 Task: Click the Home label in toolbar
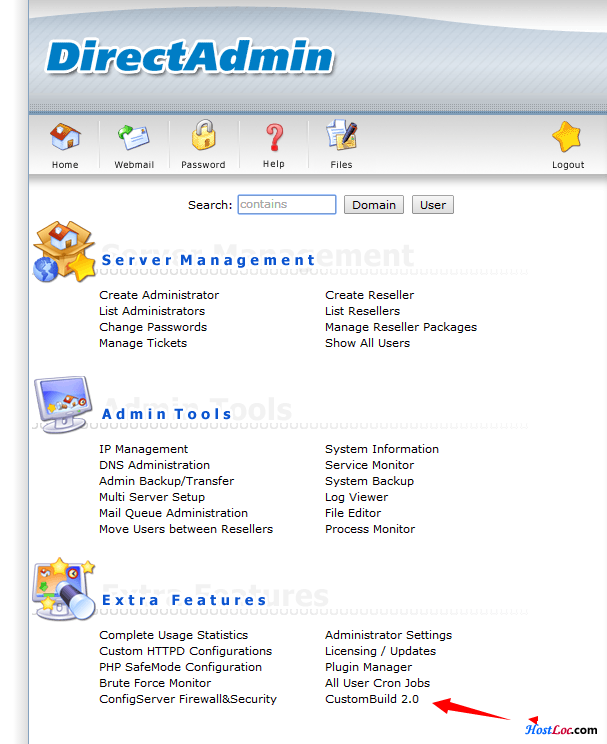tap(65, 165)
